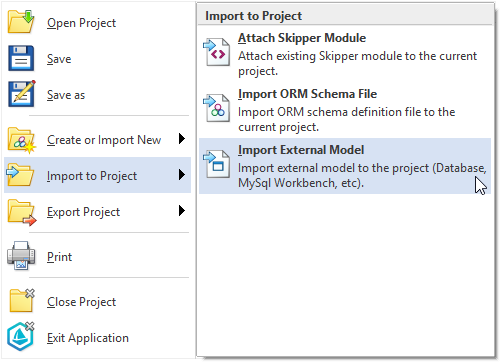500x362 pixels.
Task: Click the Attach Skipper Module file icon
Action: pyautogui.click(x=216, y=52)
